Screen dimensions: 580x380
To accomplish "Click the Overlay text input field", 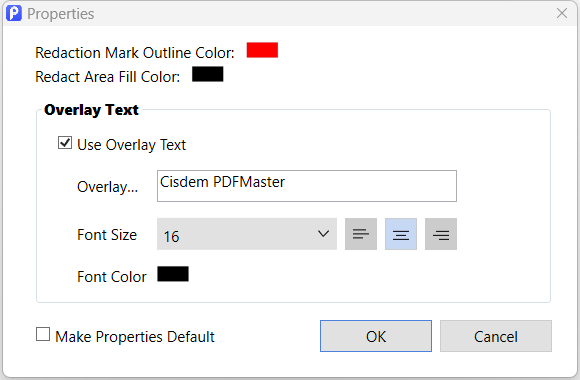I will (307, 186).
